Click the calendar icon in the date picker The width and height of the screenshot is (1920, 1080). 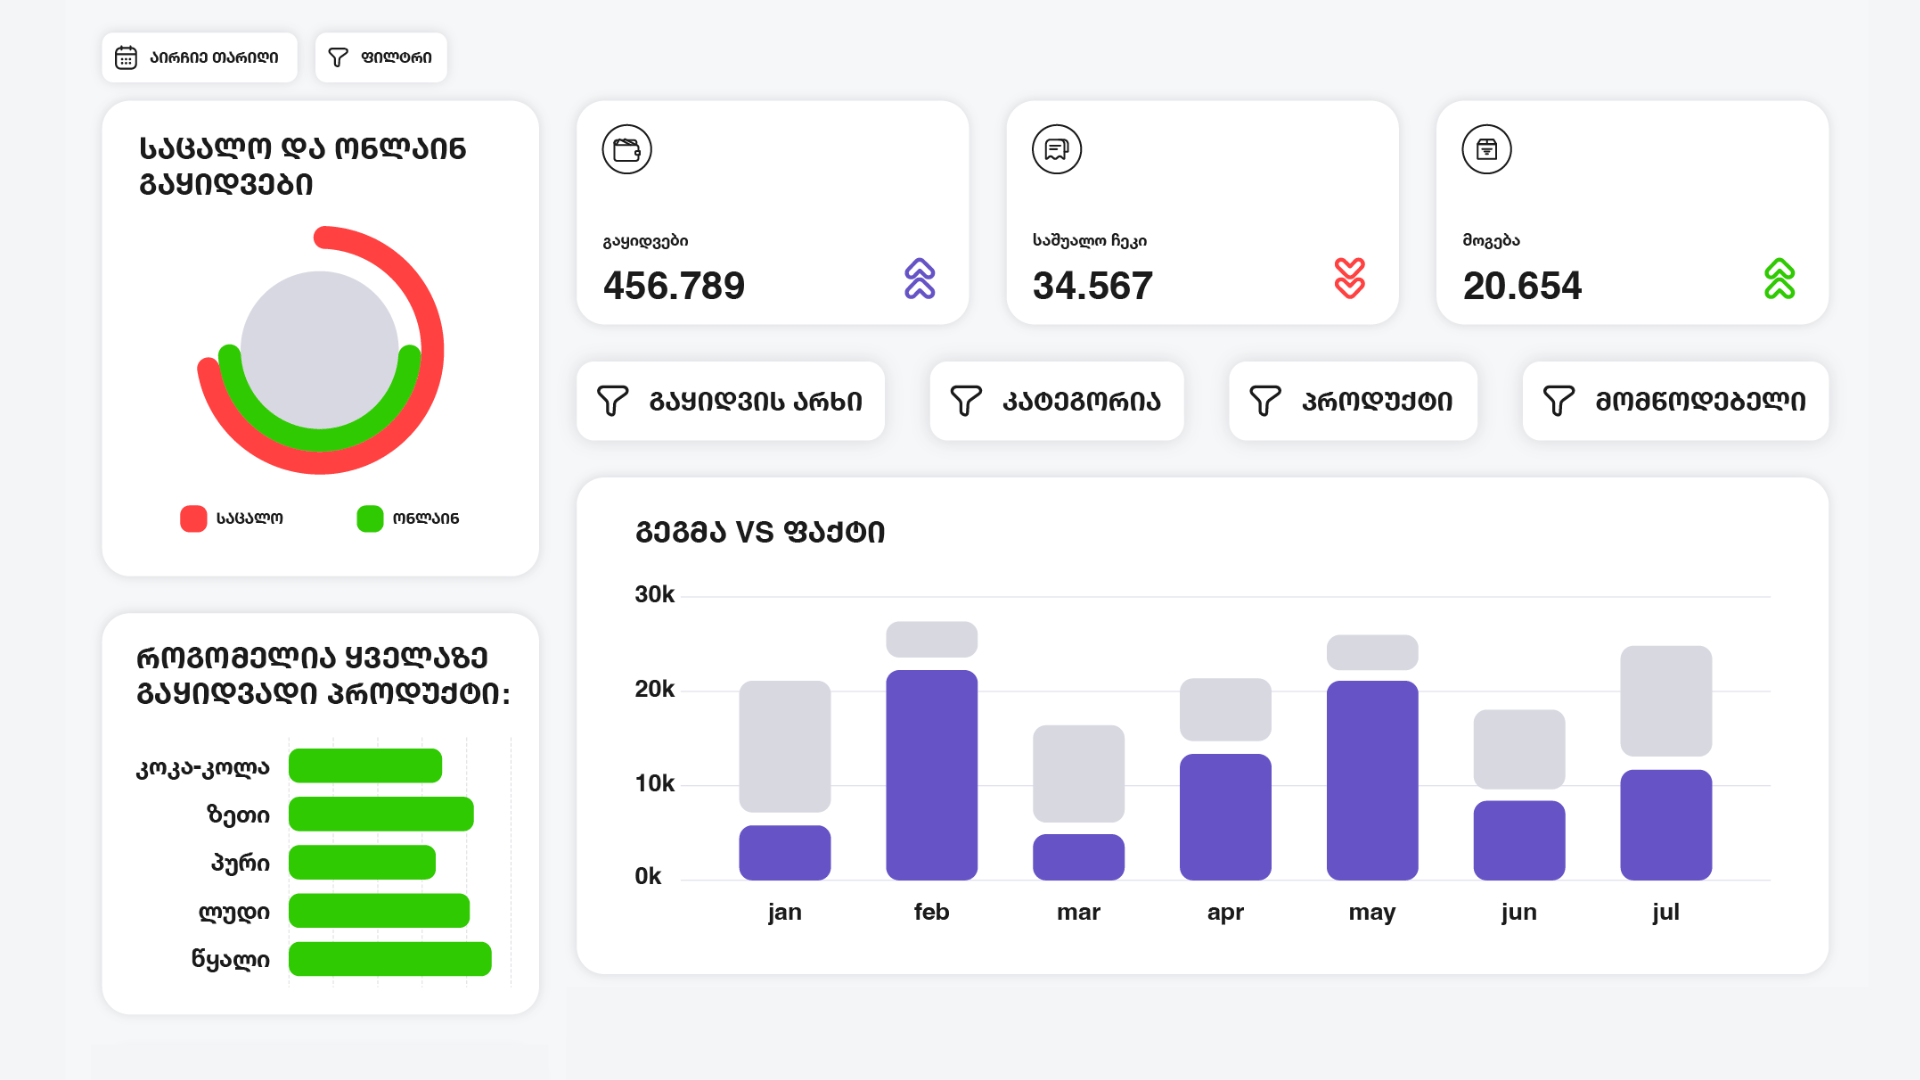tap(126, 58)
